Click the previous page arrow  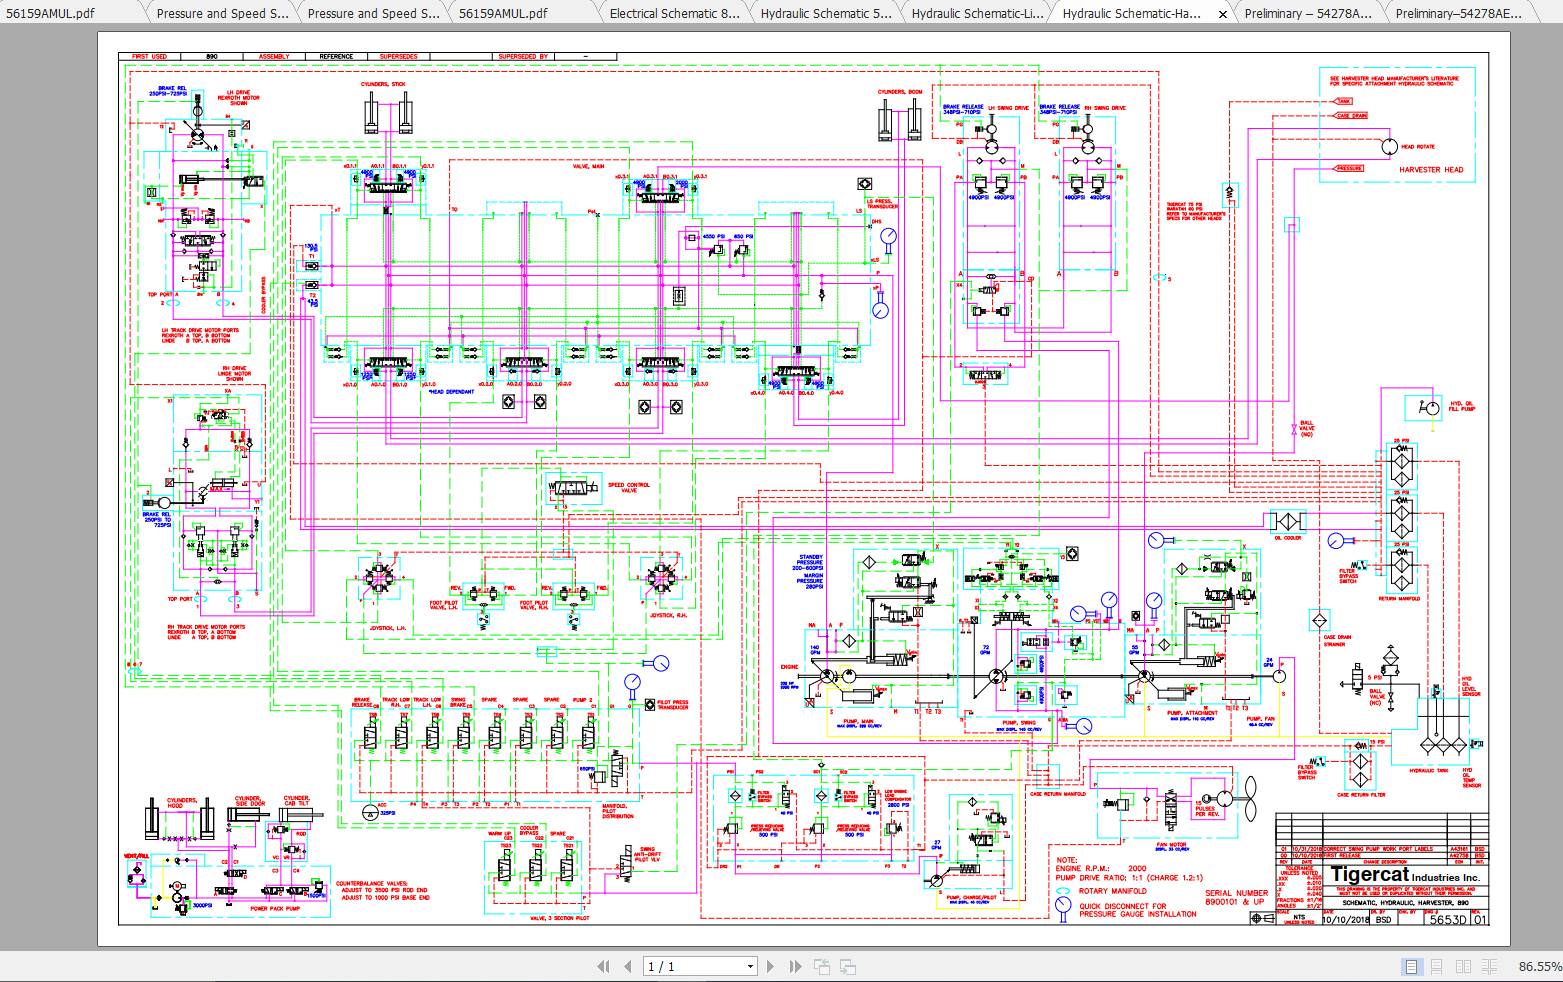tap(628, 967)
